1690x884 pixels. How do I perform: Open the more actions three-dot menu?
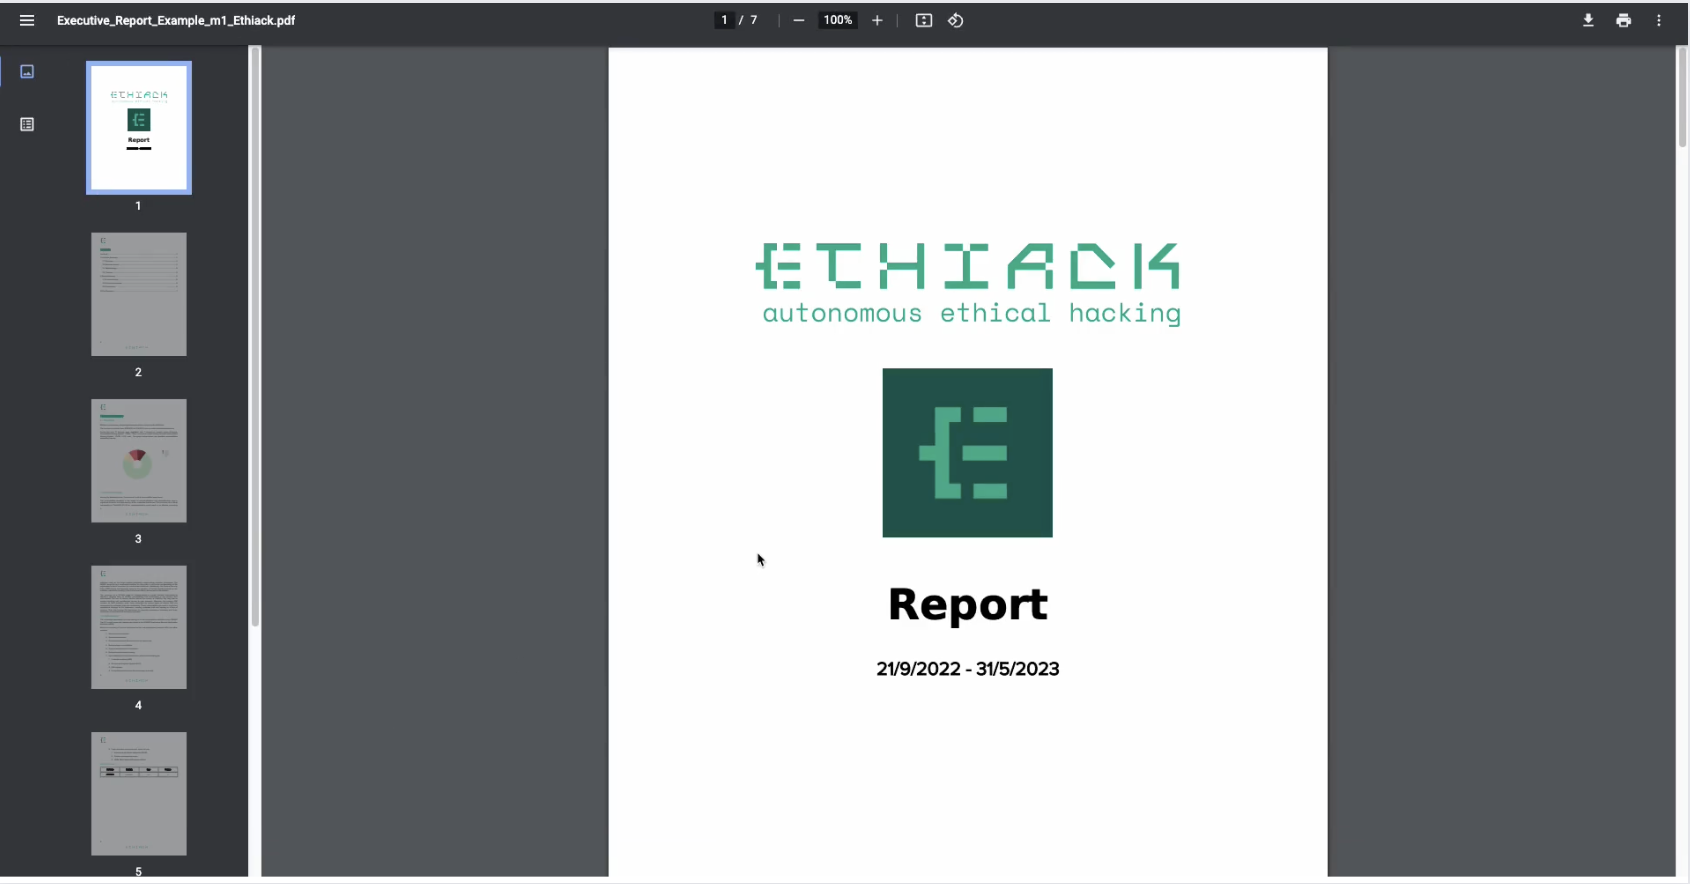tap(1659, 20)
